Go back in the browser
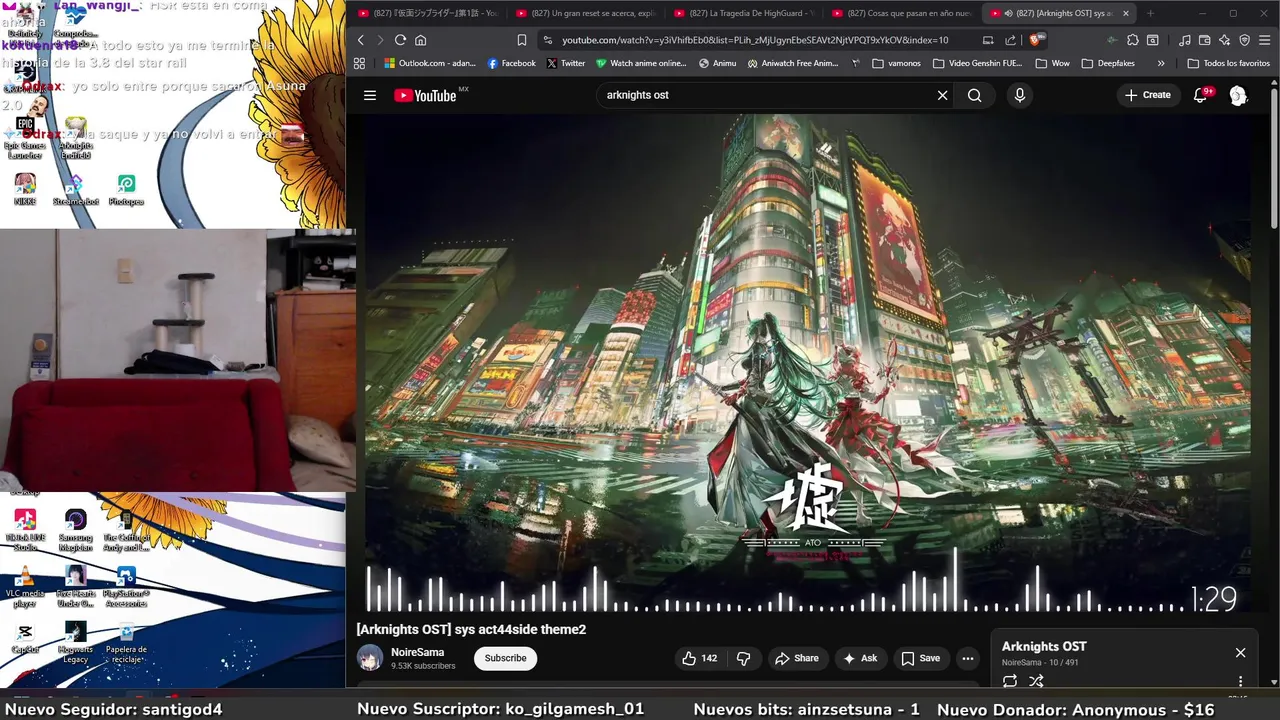 pyautogui.click(x=361, y=40)
